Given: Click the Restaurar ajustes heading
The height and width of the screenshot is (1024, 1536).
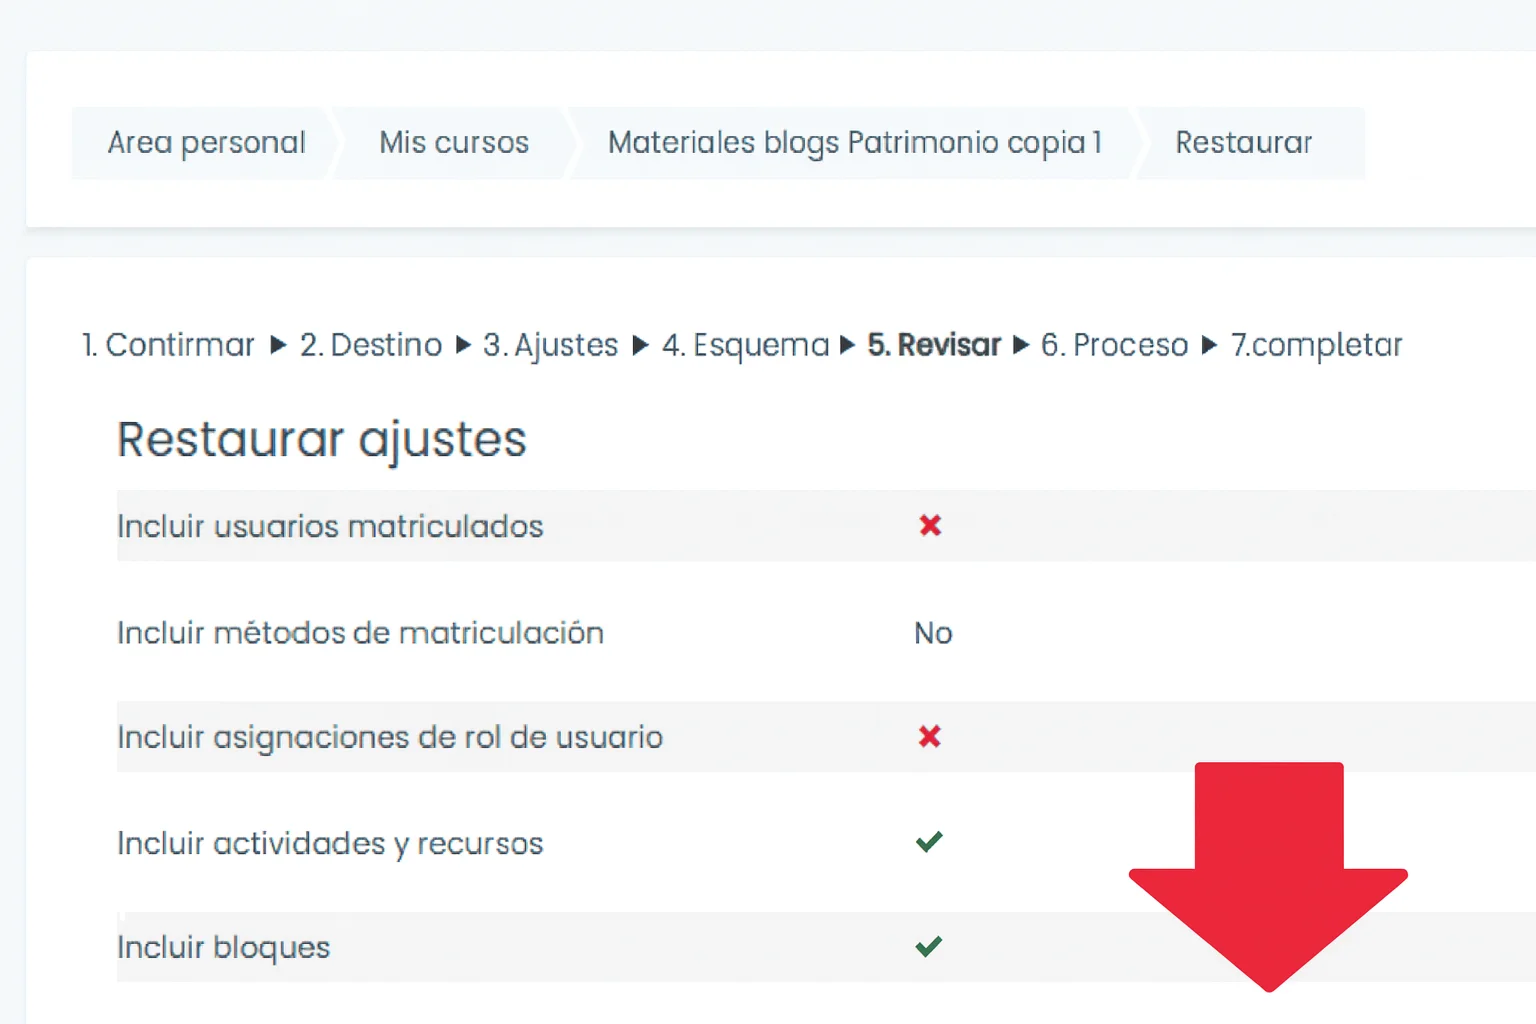Looking at the screenshot, I should click(x=322, y=439).
